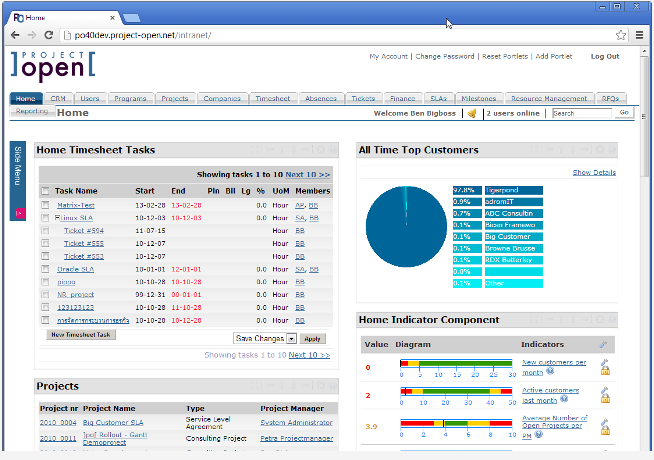Focus the Search input field
Screen dimensions: 654x460
582,113
